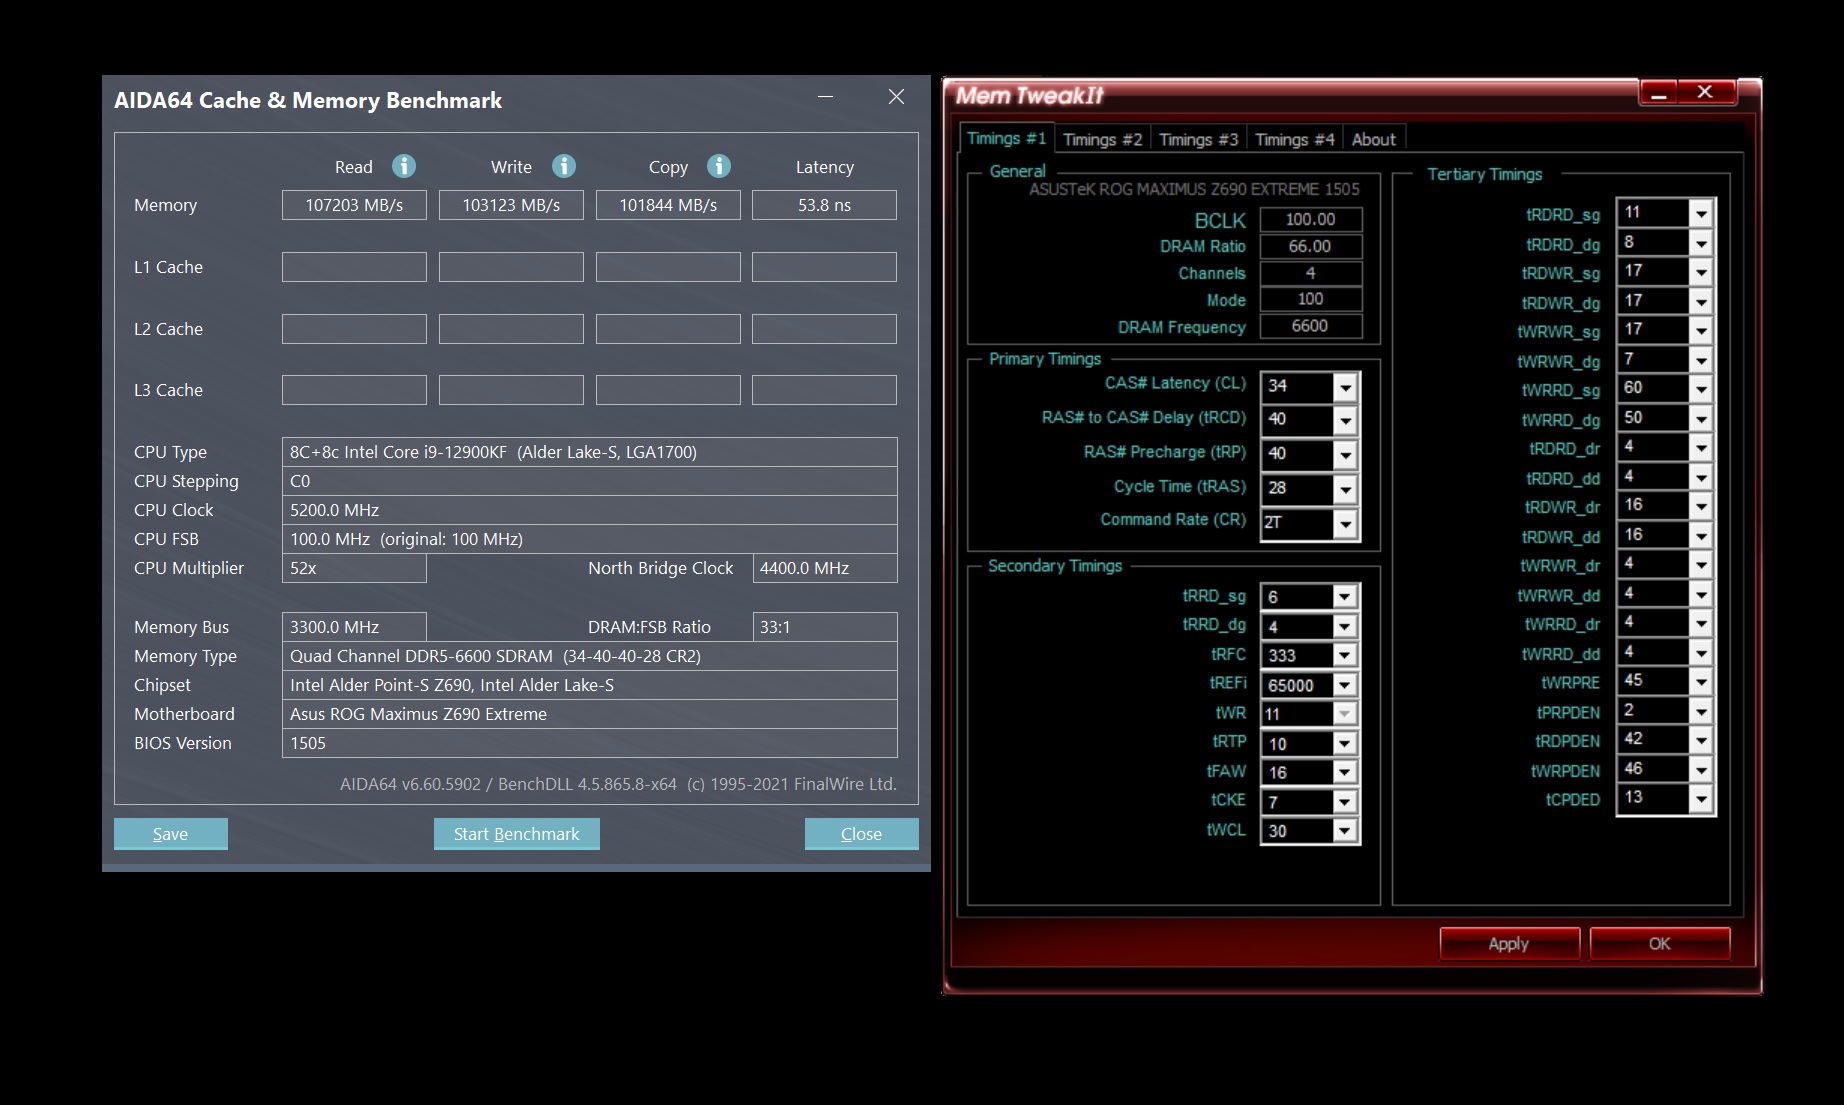
Task: Click the CPU Type field with i9-12900KF
Action: click(590, 452)
